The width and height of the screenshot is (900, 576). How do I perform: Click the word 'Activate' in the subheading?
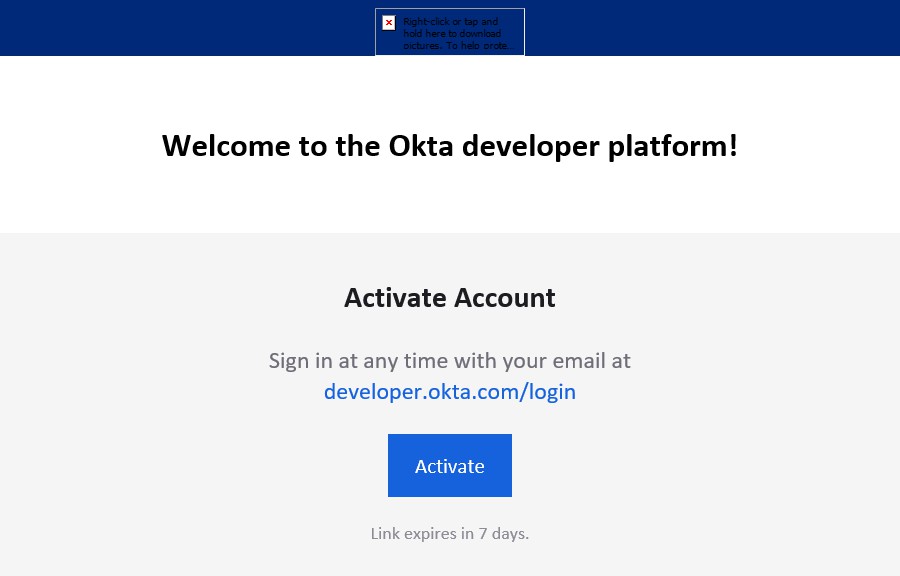coord(395,298)
